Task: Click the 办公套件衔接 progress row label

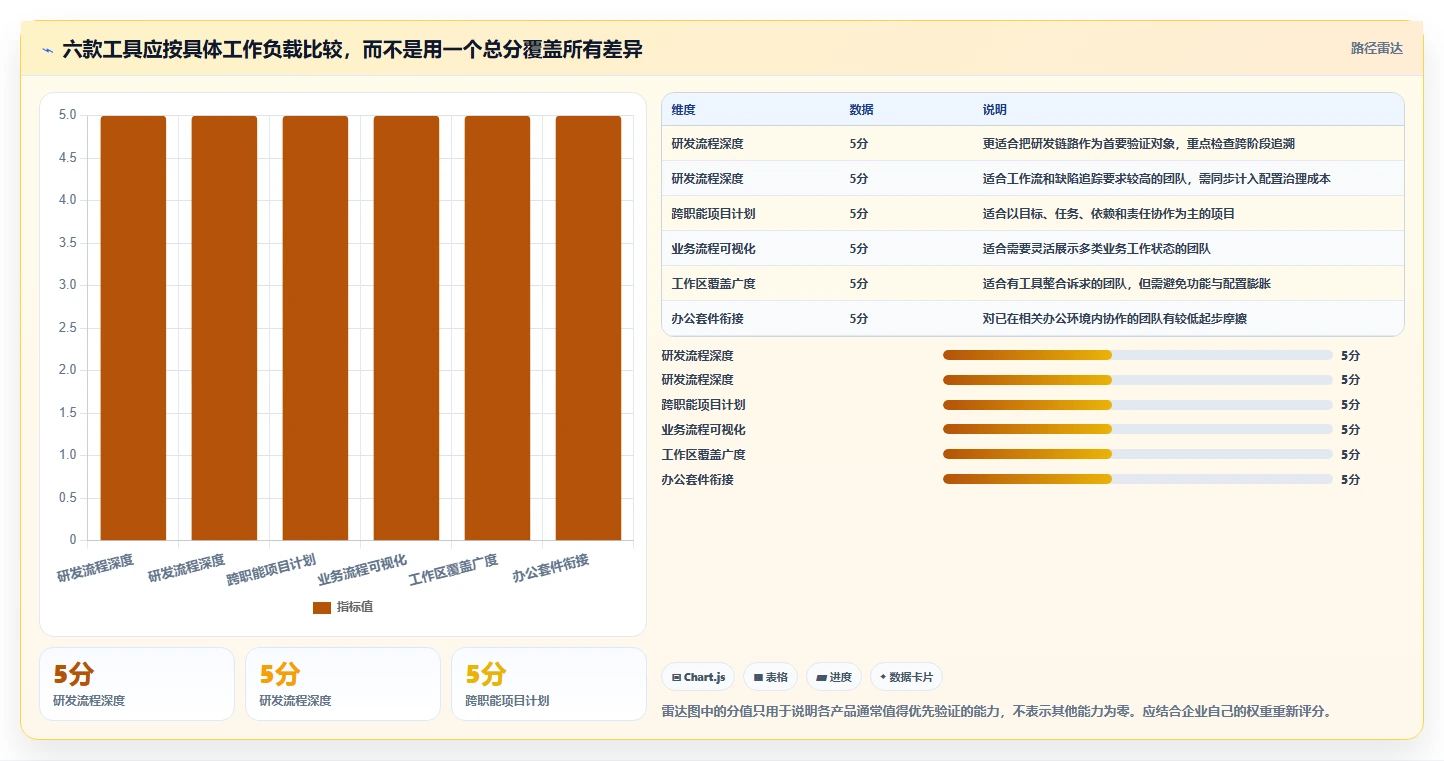Action: [697, 480]
